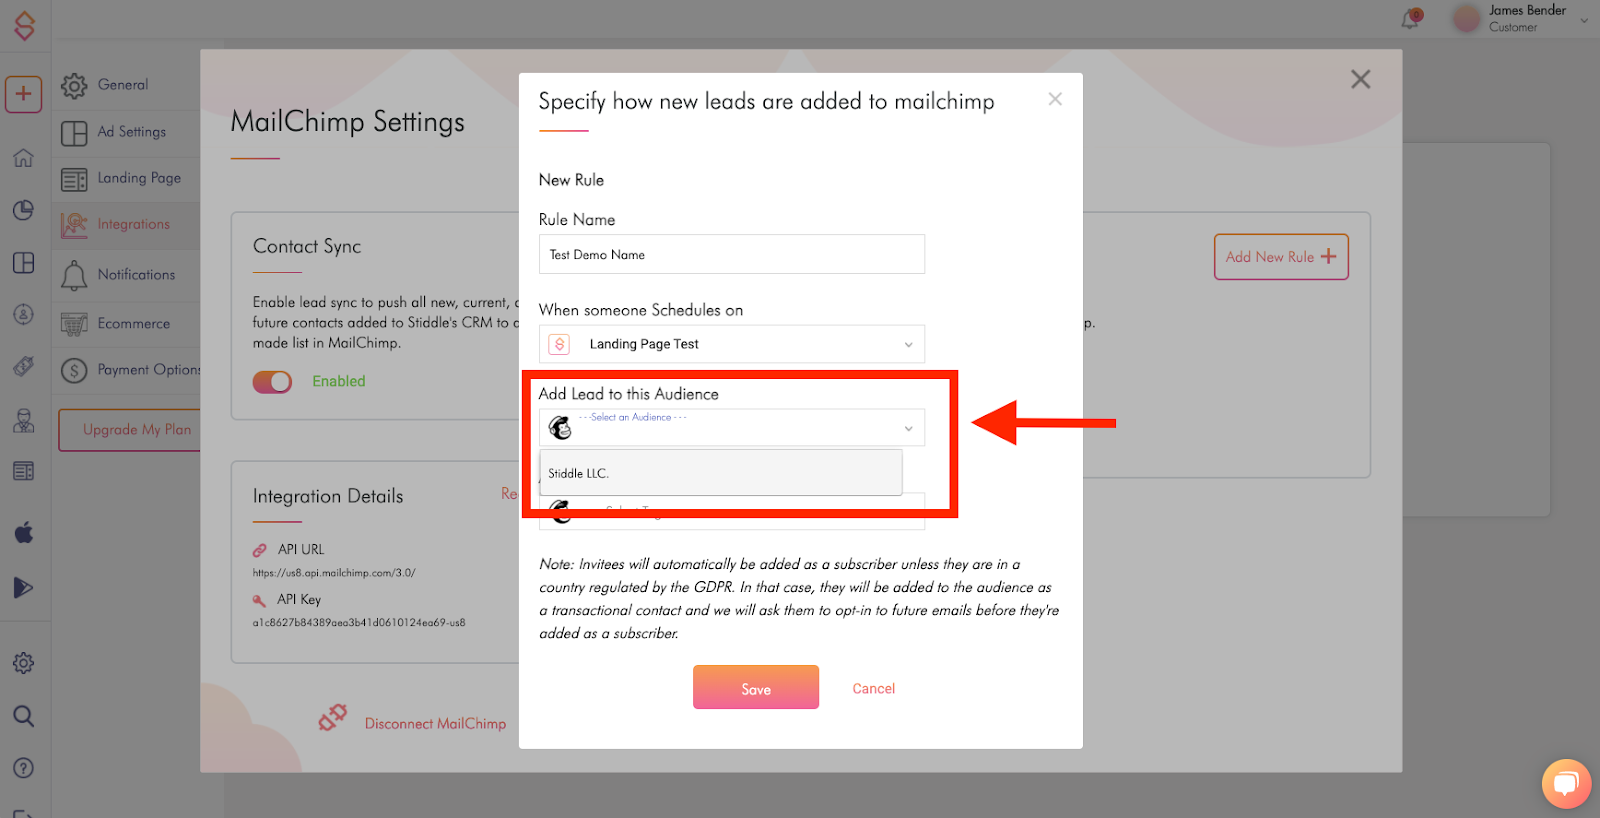The width and height of the screenshot is (1600, 818).
Task: Click the play arrow icon in sidebar
Action: [24, 587]
